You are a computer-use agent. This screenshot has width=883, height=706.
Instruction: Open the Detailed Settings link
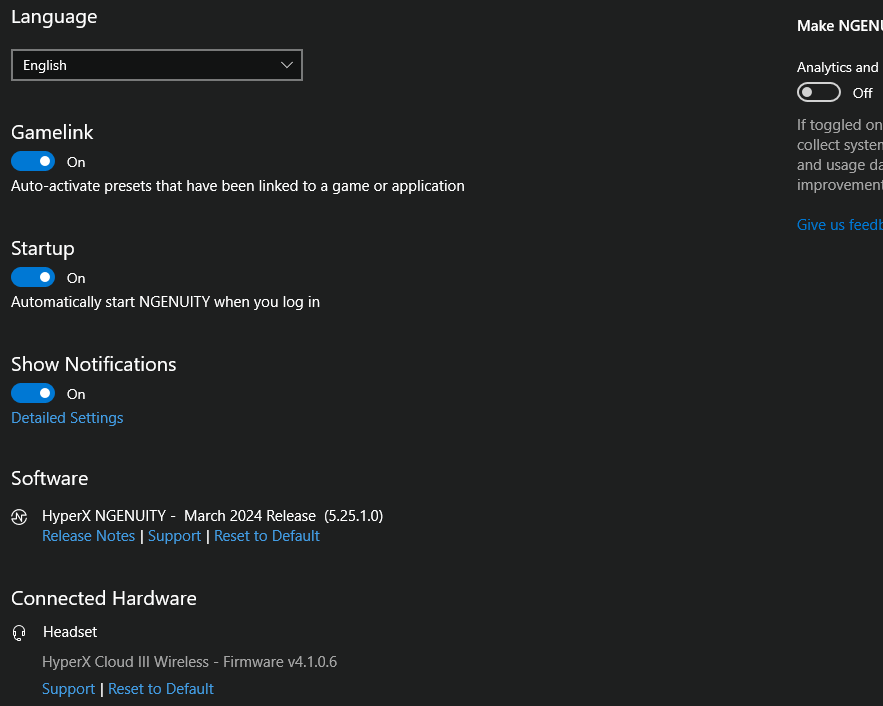coord(67,418)
